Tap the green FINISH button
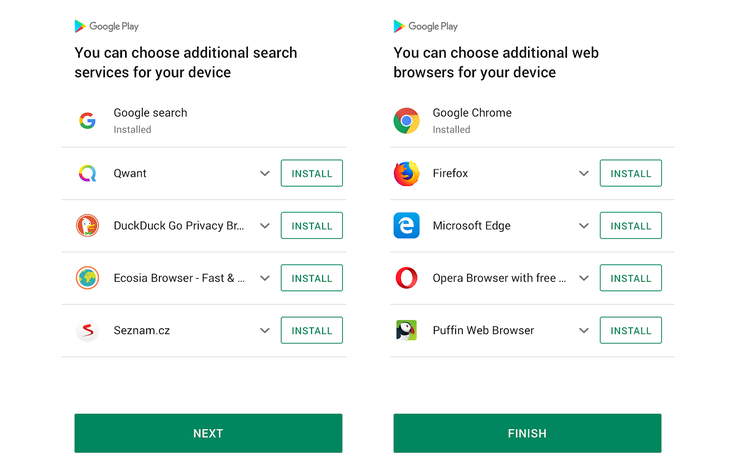 528,433
